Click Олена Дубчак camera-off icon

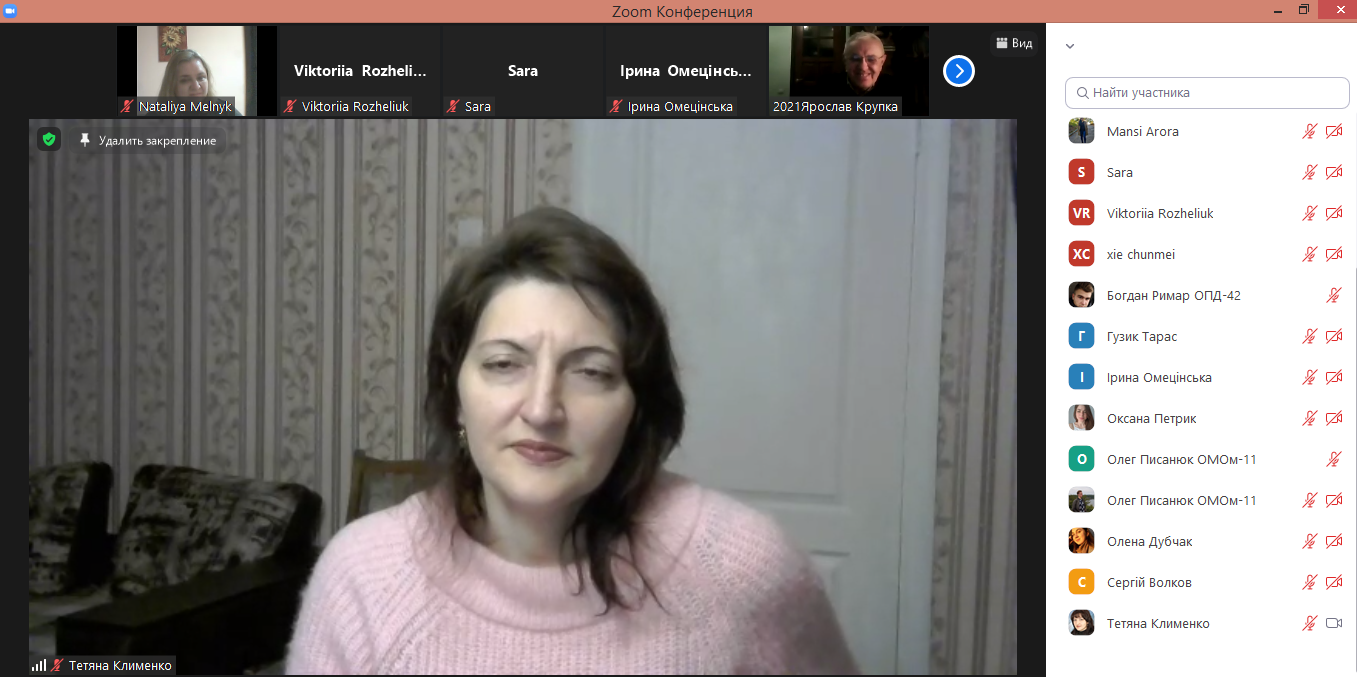click(1334, 541)
